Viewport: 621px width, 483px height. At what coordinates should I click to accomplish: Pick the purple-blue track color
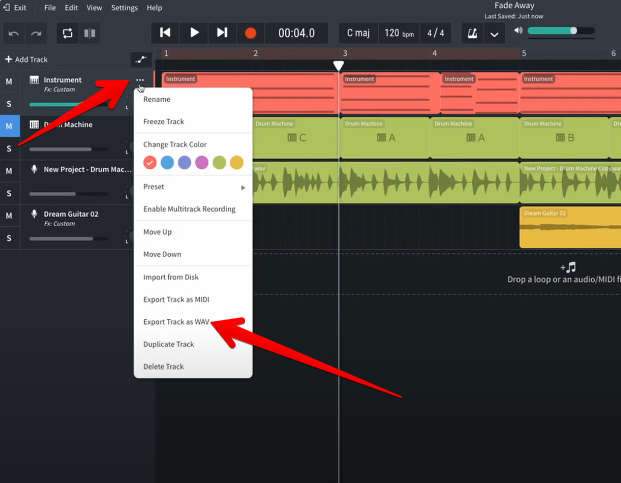[185, 162]
